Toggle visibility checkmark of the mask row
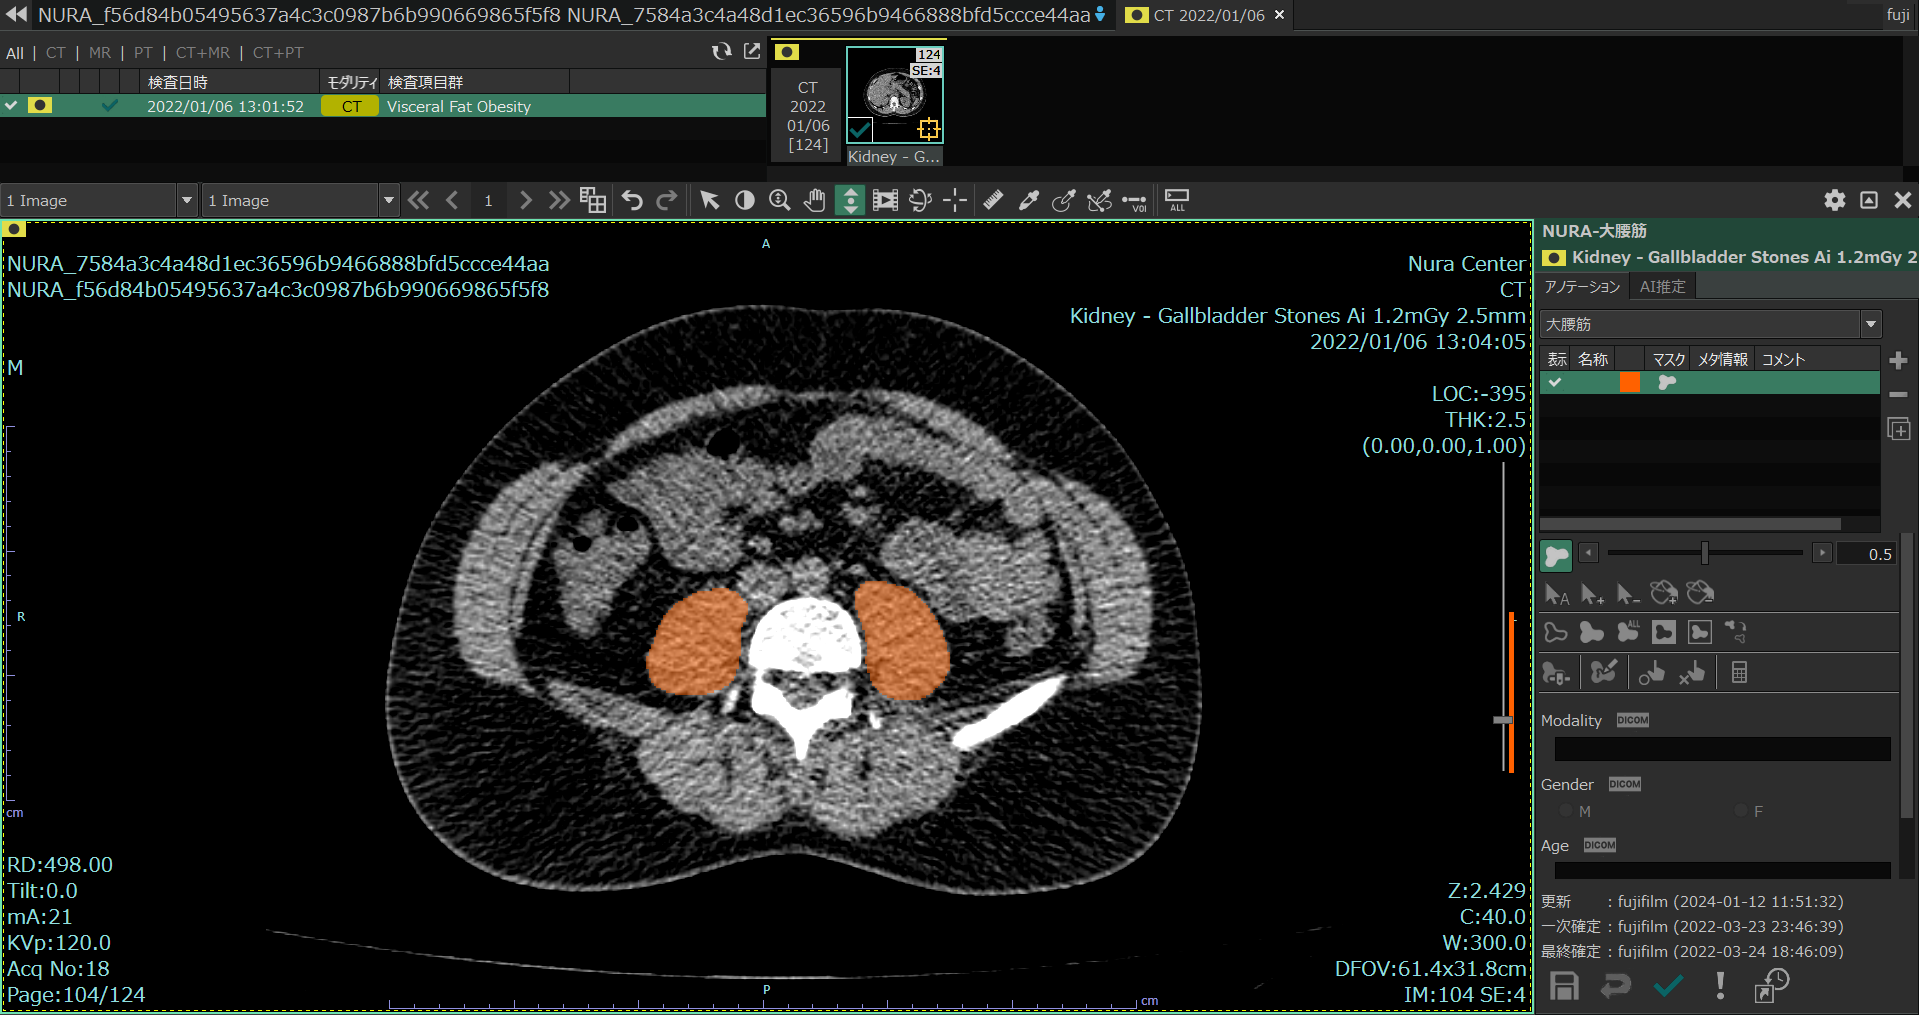 point(1555,382)
